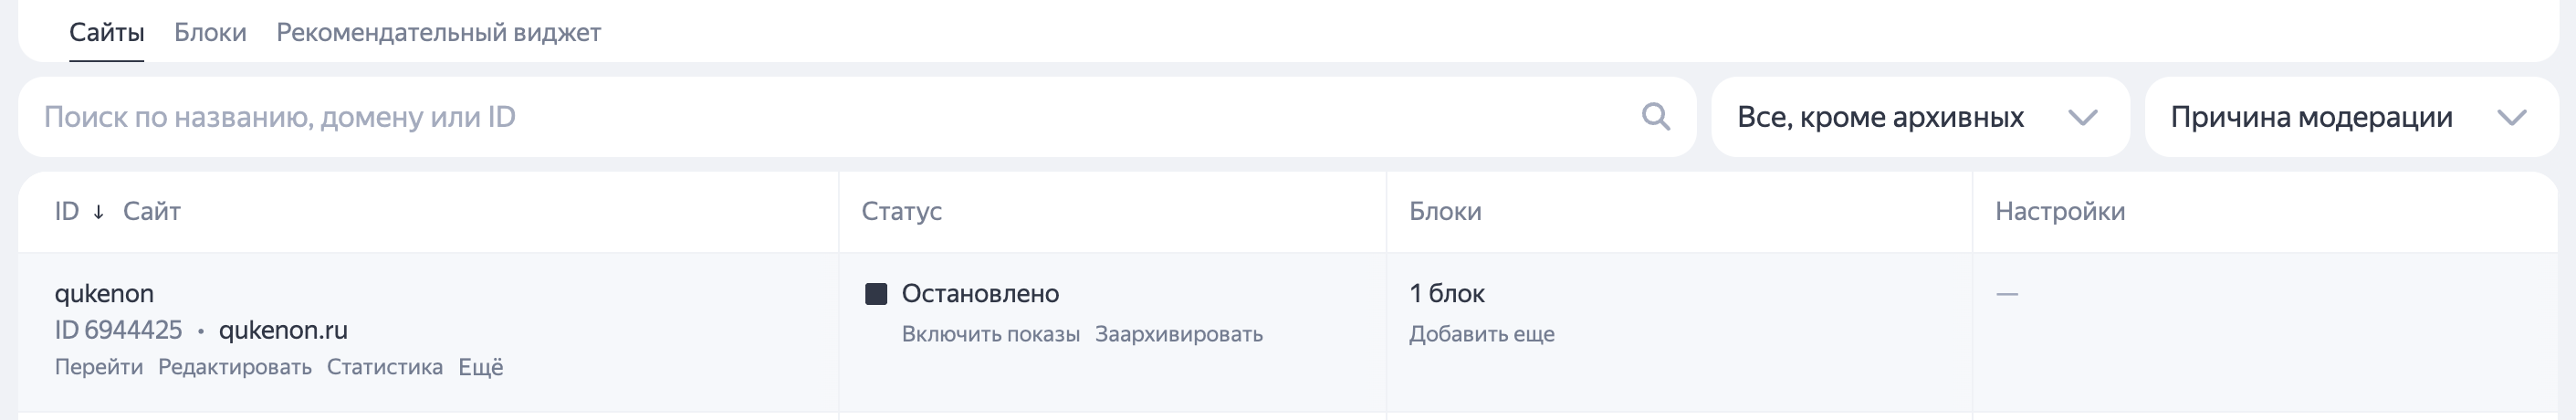Click the ID sort arrow icon
The height and width of the screenshot is (420, 2576).
(98, 212)
